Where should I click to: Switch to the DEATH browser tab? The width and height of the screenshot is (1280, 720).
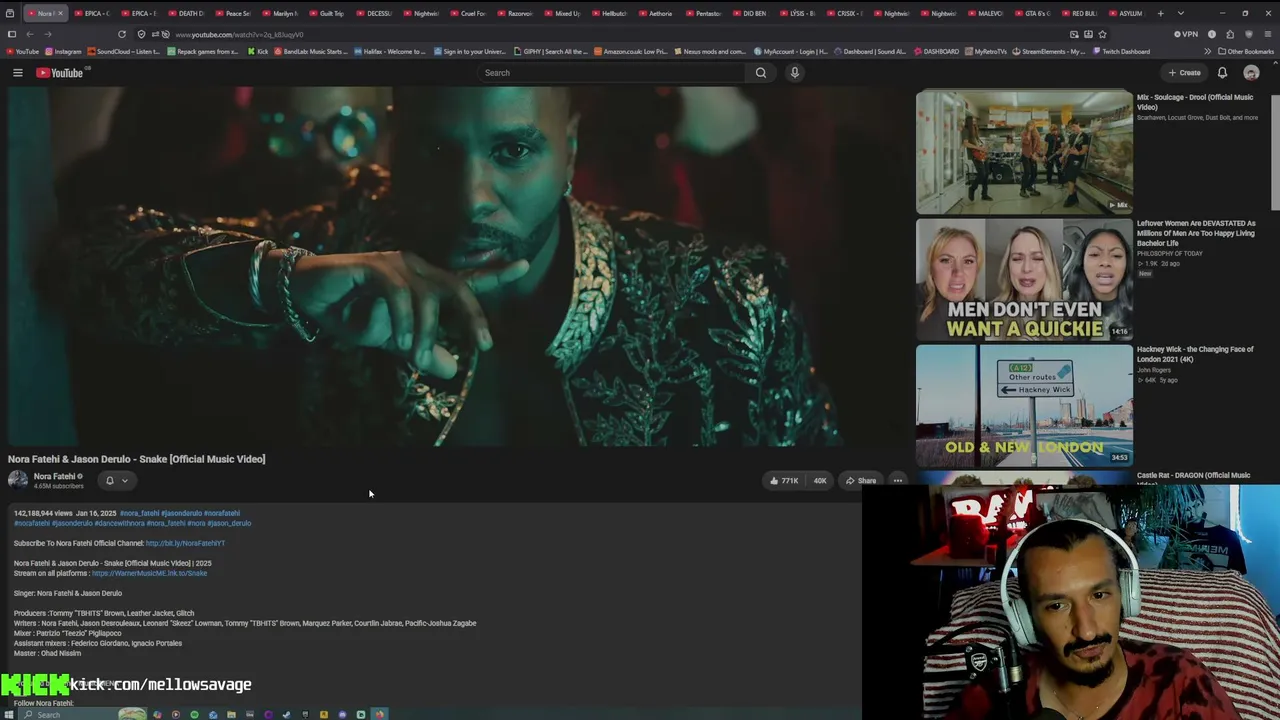coord(187,13)
